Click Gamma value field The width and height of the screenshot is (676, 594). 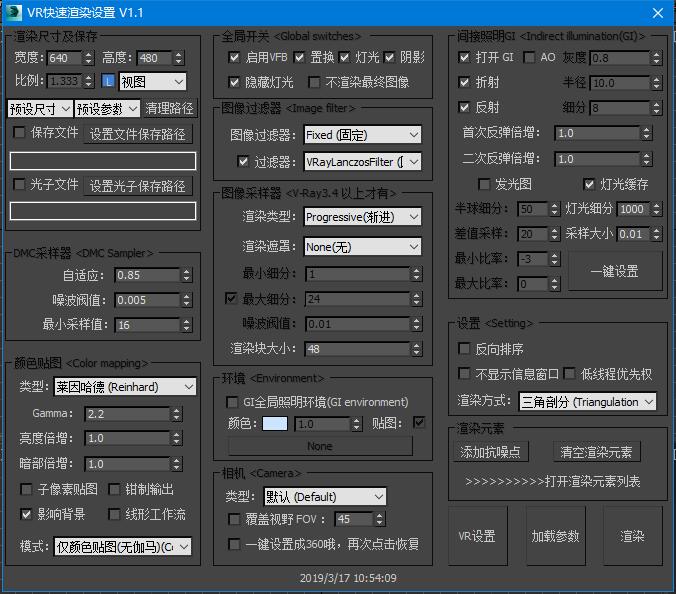coord(128,414)
